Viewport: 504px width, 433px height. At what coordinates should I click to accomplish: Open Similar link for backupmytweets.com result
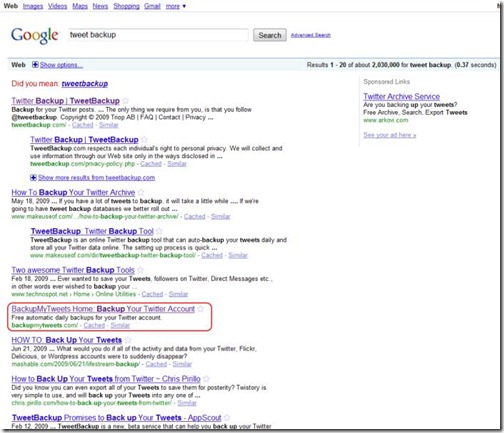(x=120, y=325)
